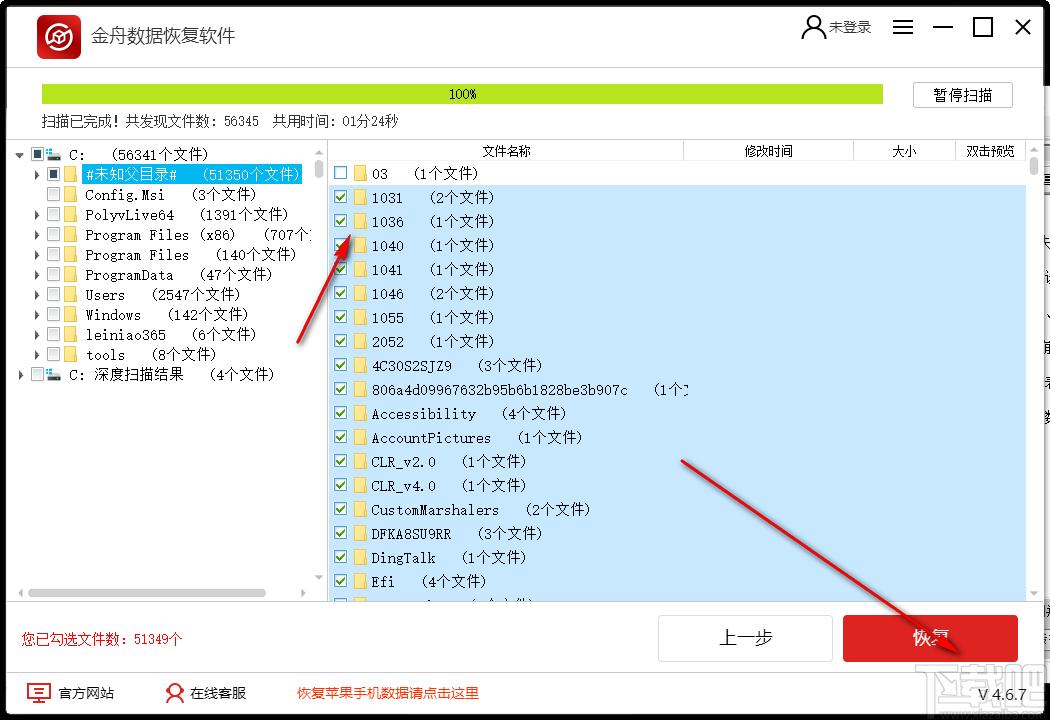Screen dimensions: 1050x720
Task: Click folder icon of ProgramData in tree
Action: [x=71, y=275]
